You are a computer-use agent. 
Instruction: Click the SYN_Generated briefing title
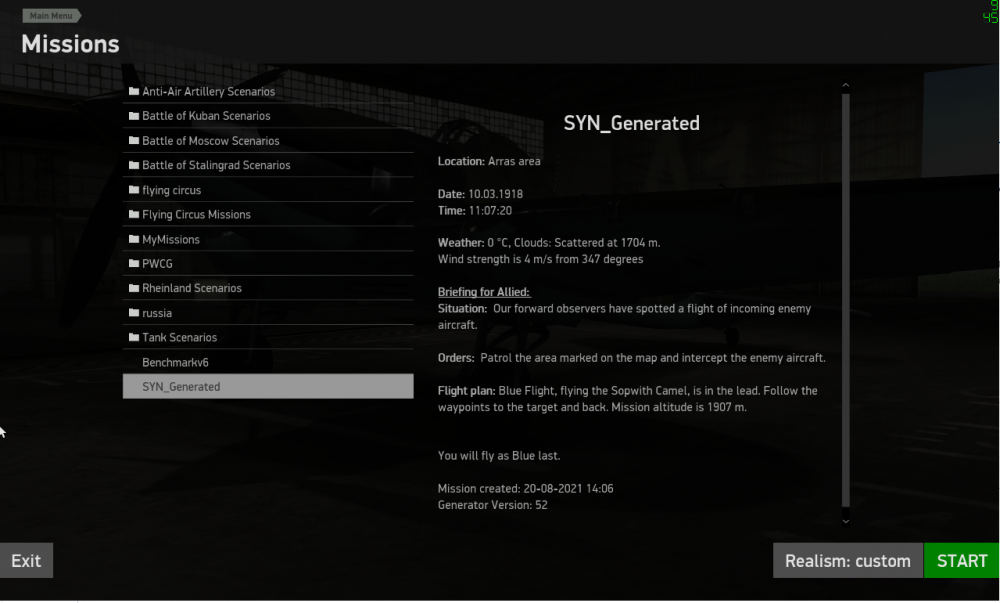pyautogui.click(x=631, y=123)
